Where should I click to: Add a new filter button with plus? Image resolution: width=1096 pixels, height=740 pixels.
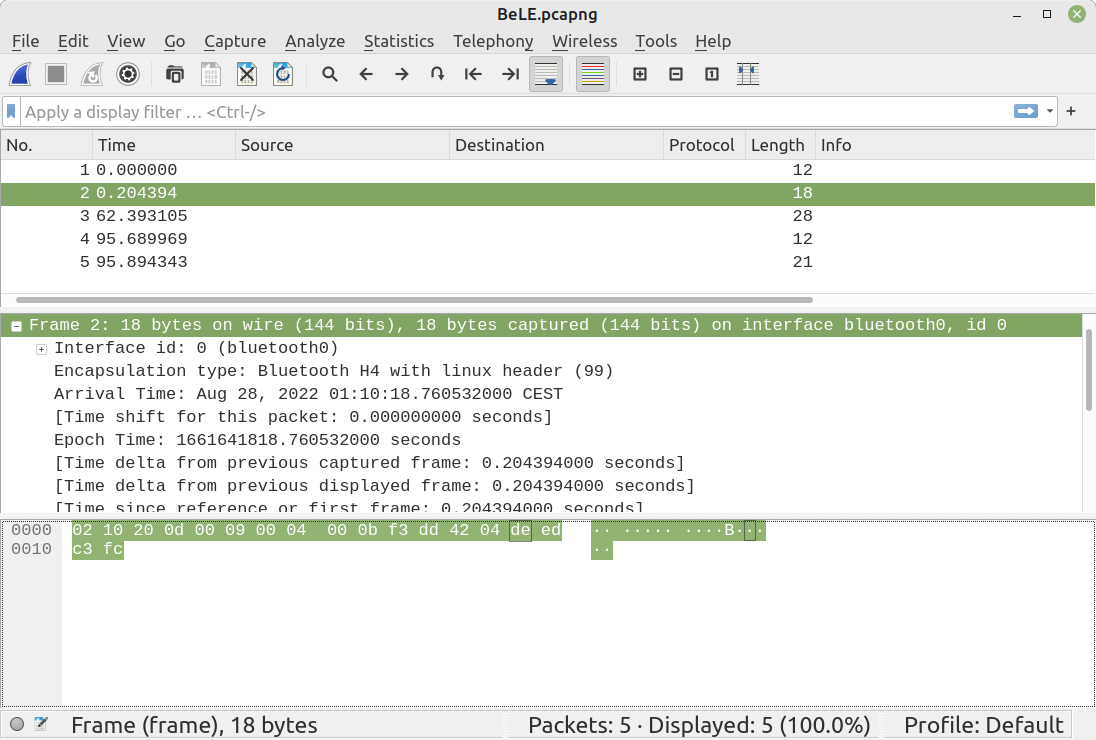coord(1071,111)
